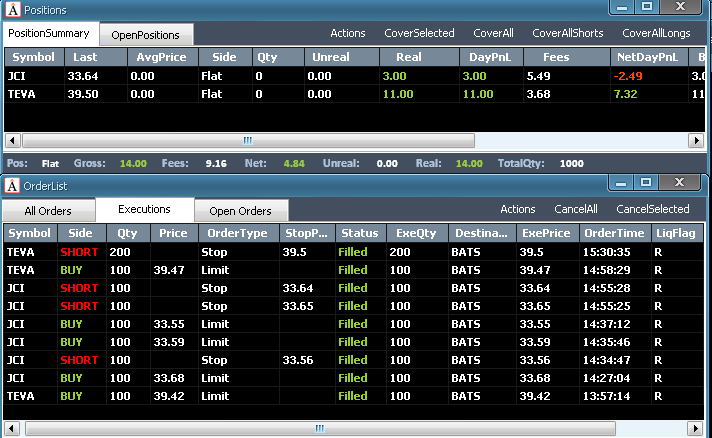Click right arrow of Positions horizontal scrollbar

coord(696,141)
